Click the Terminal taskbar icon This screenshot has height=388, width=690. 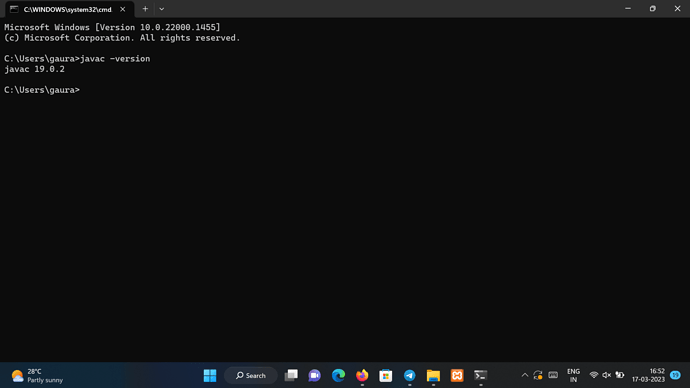(x=481, y=375)
